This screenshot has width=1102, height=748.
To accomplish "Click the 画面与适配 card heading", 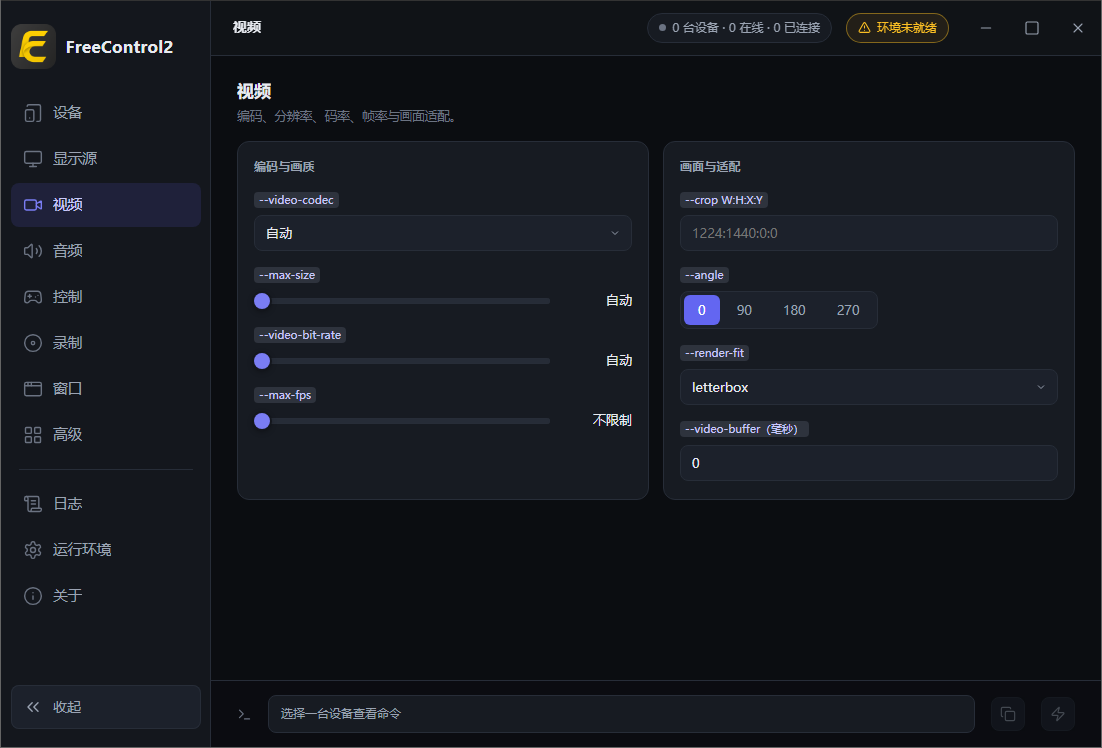I will coord(710,167).
